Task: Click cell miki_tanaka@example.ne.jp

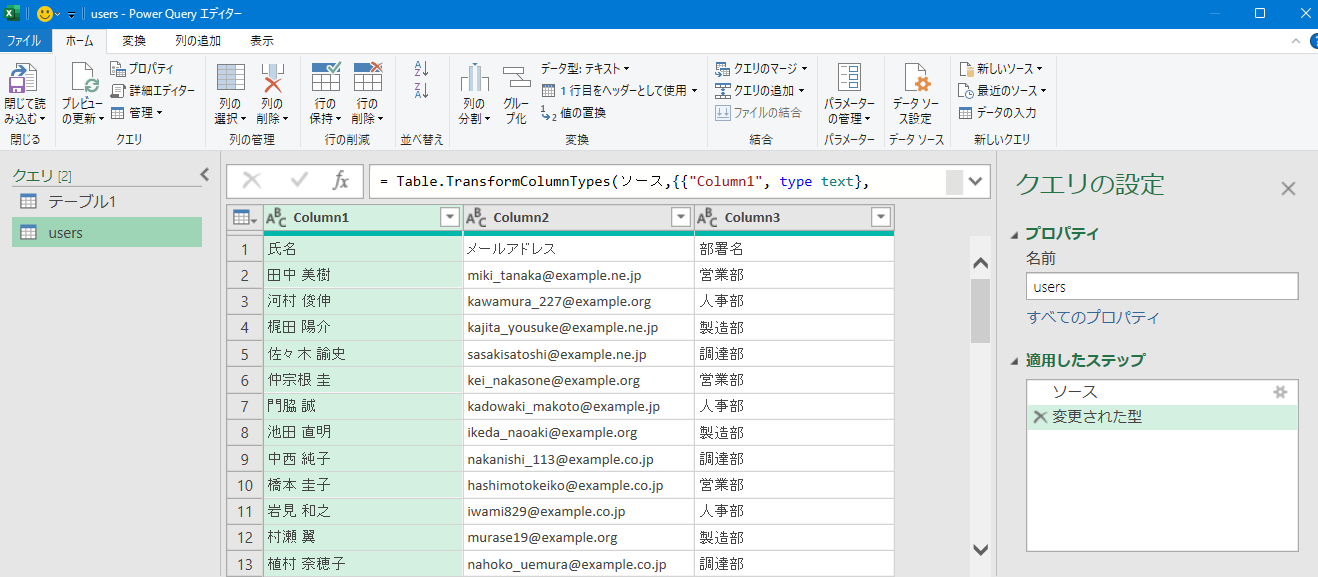Action: click(x=578, y=275)
